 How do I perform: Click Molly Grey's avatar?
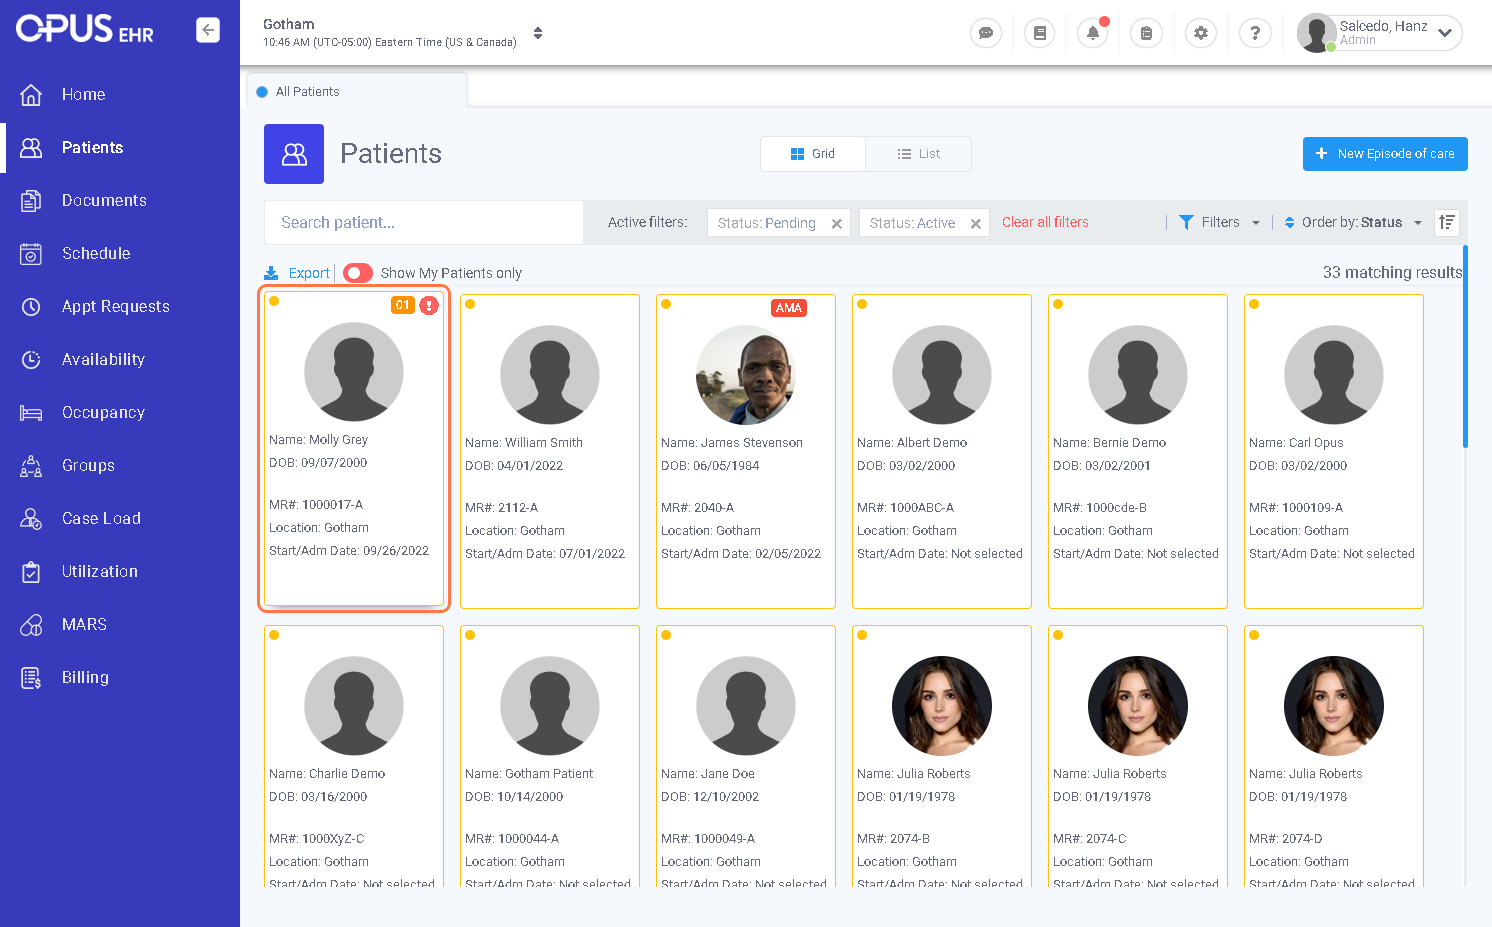pyautogui.click(x=354, y=372)
